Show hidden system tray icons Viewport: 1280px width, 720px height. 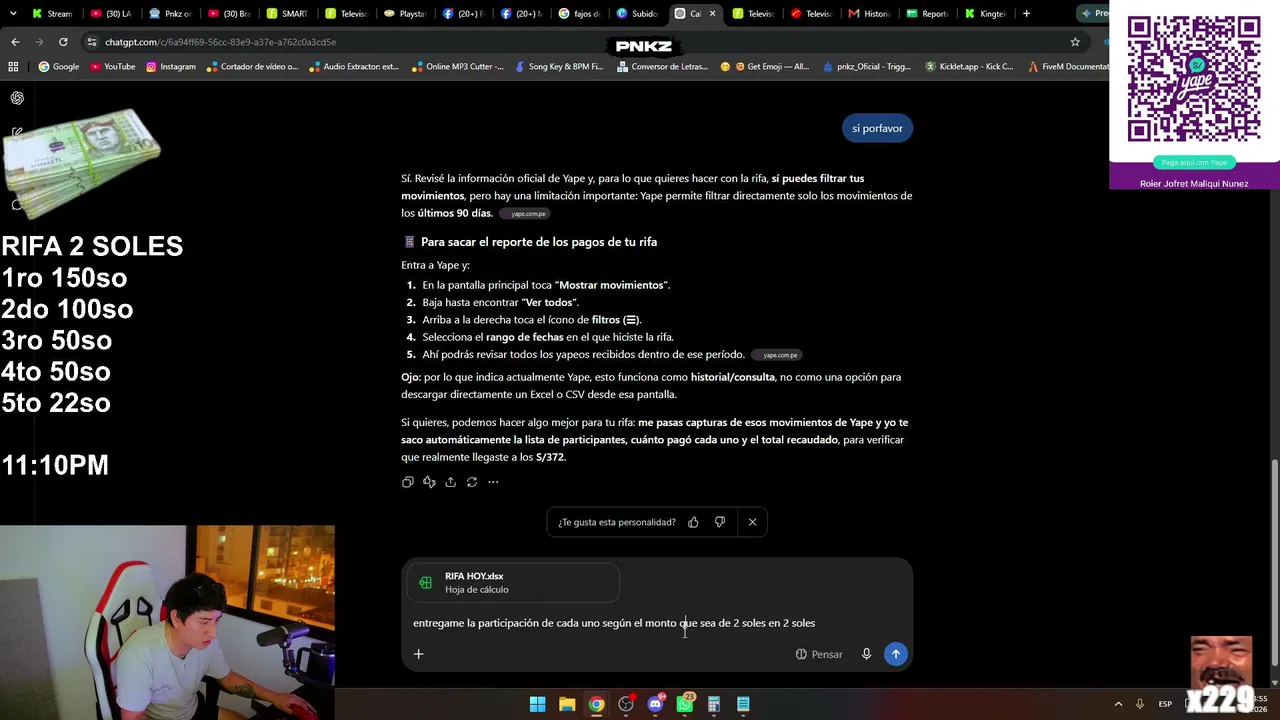click(x=1118, y=704)
